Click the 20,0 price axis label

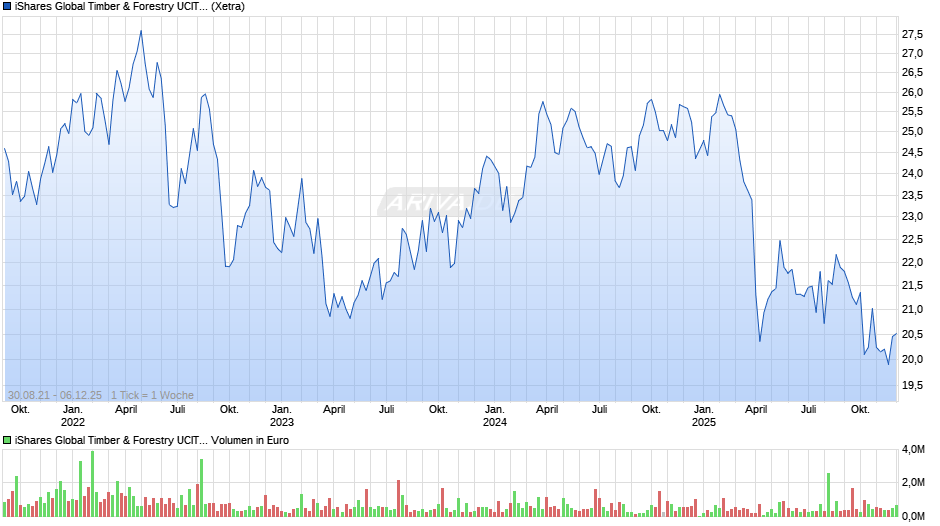click(x=912, y=359)
